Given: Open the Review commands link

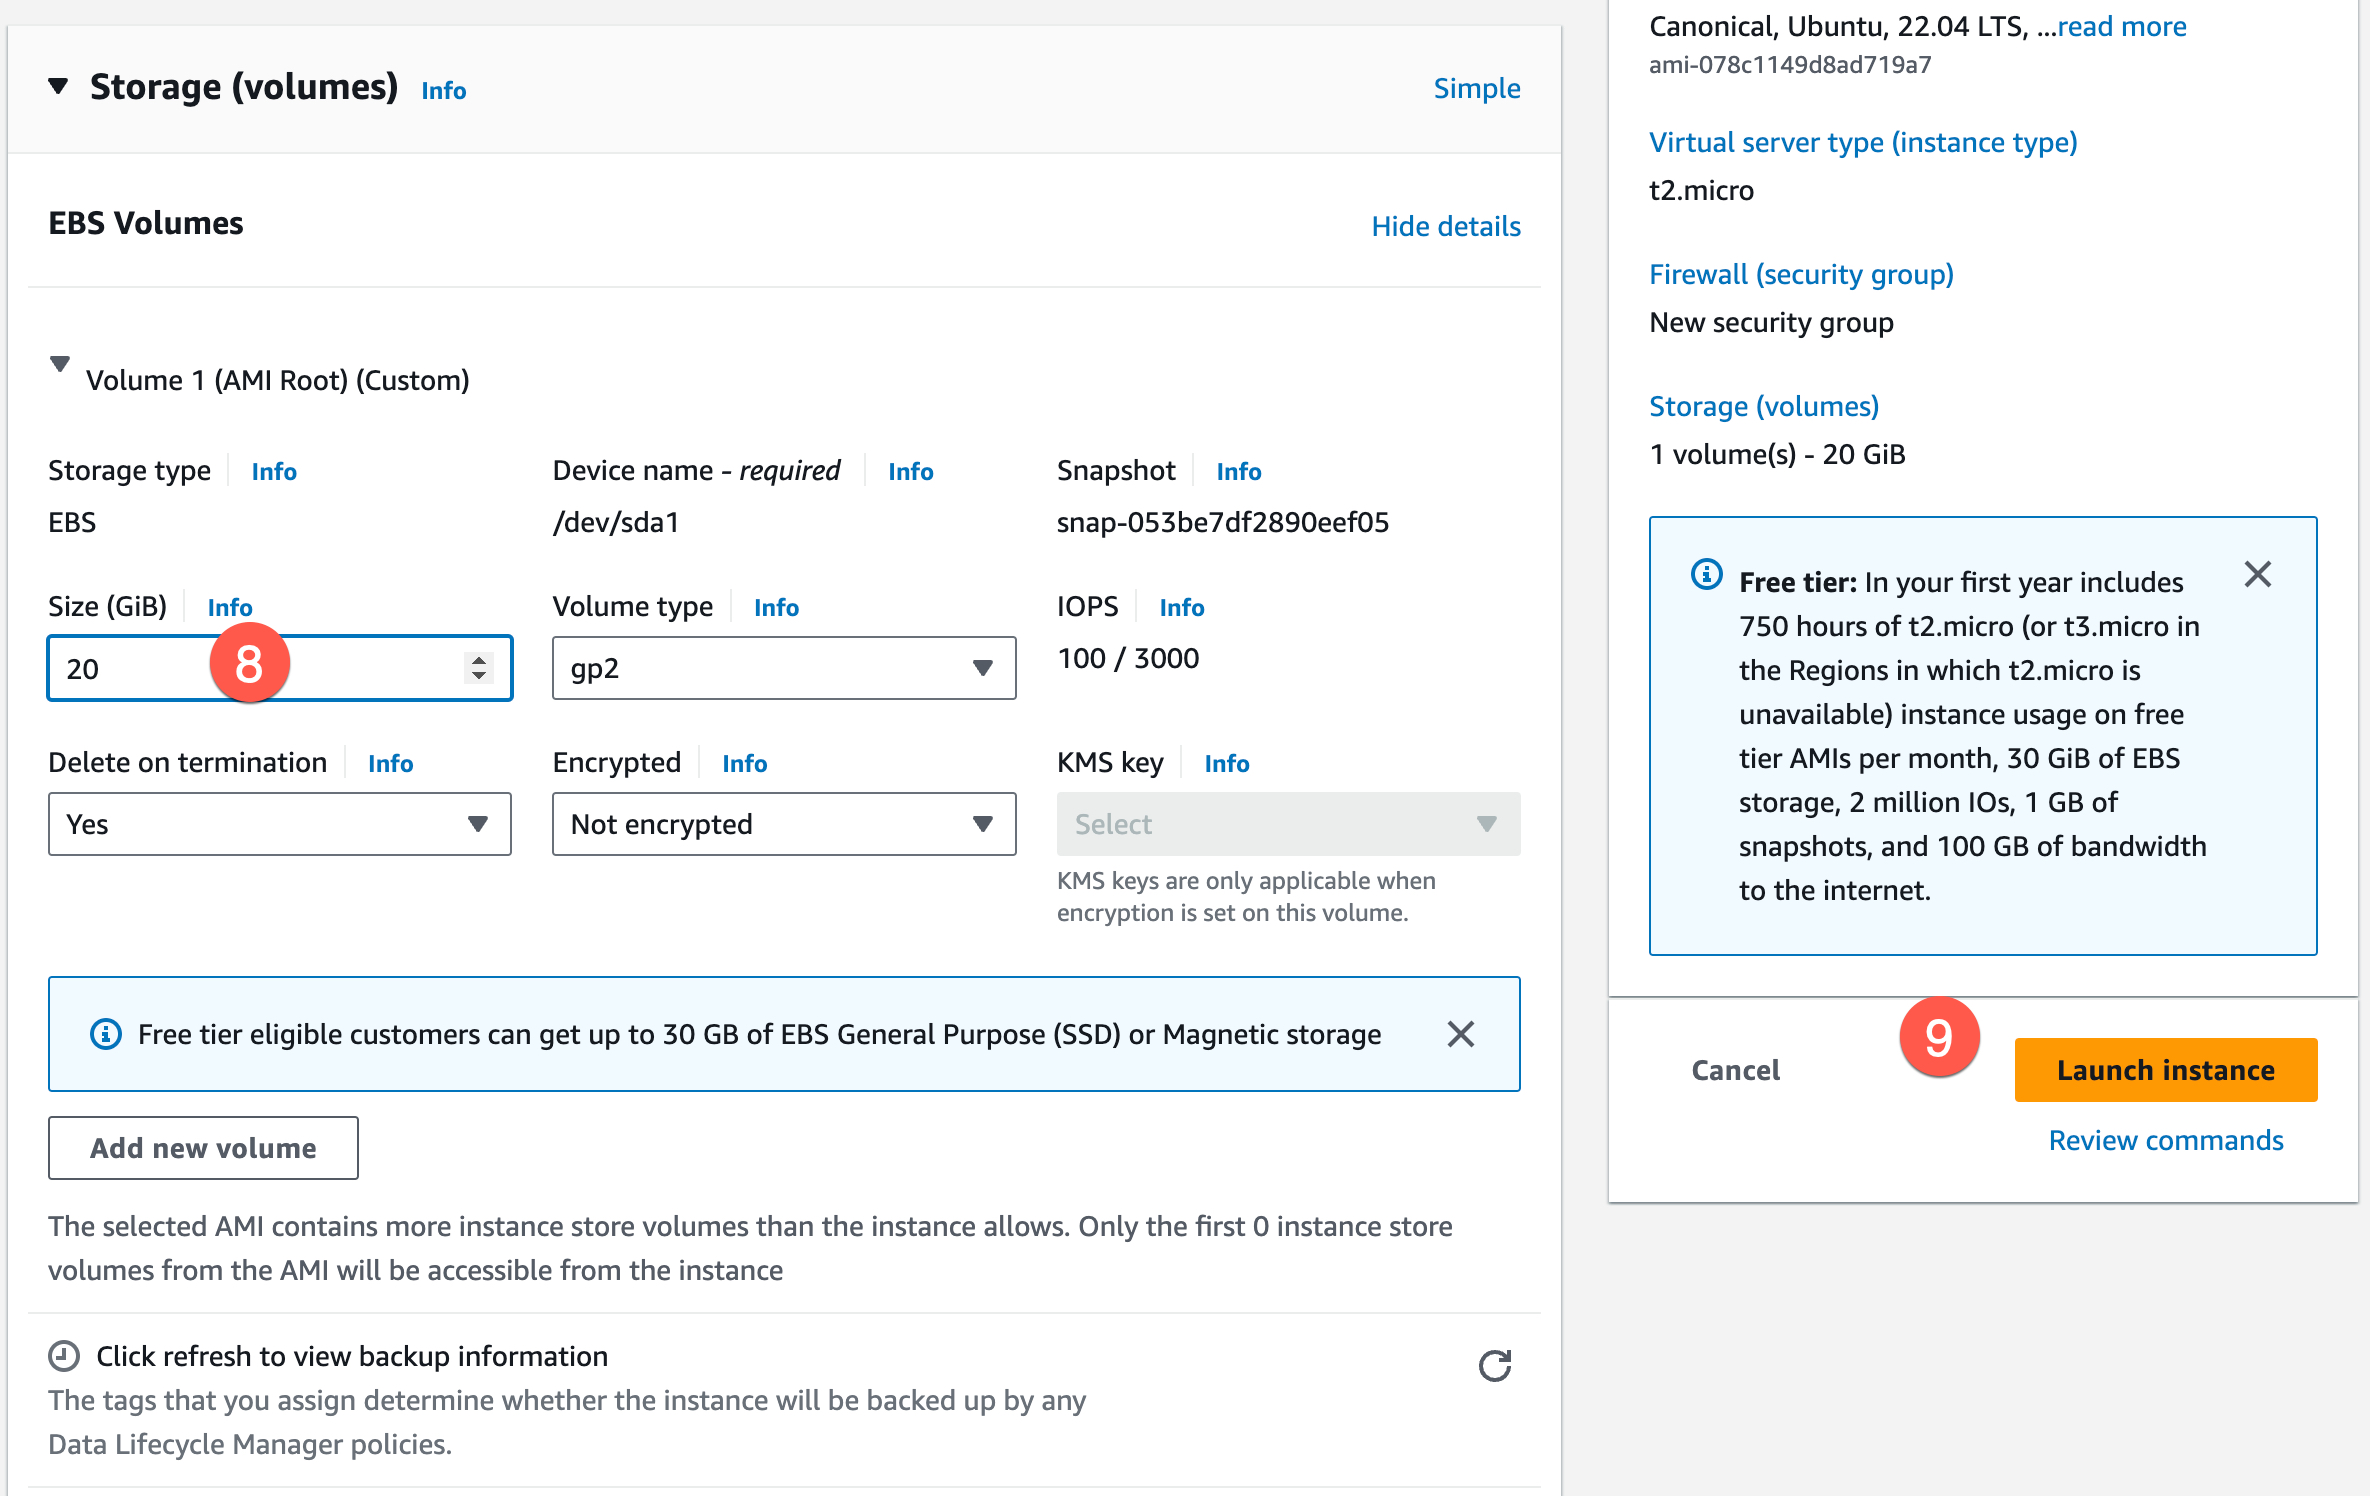Looking at the screenshot, I should [x=2165, y=1140].
